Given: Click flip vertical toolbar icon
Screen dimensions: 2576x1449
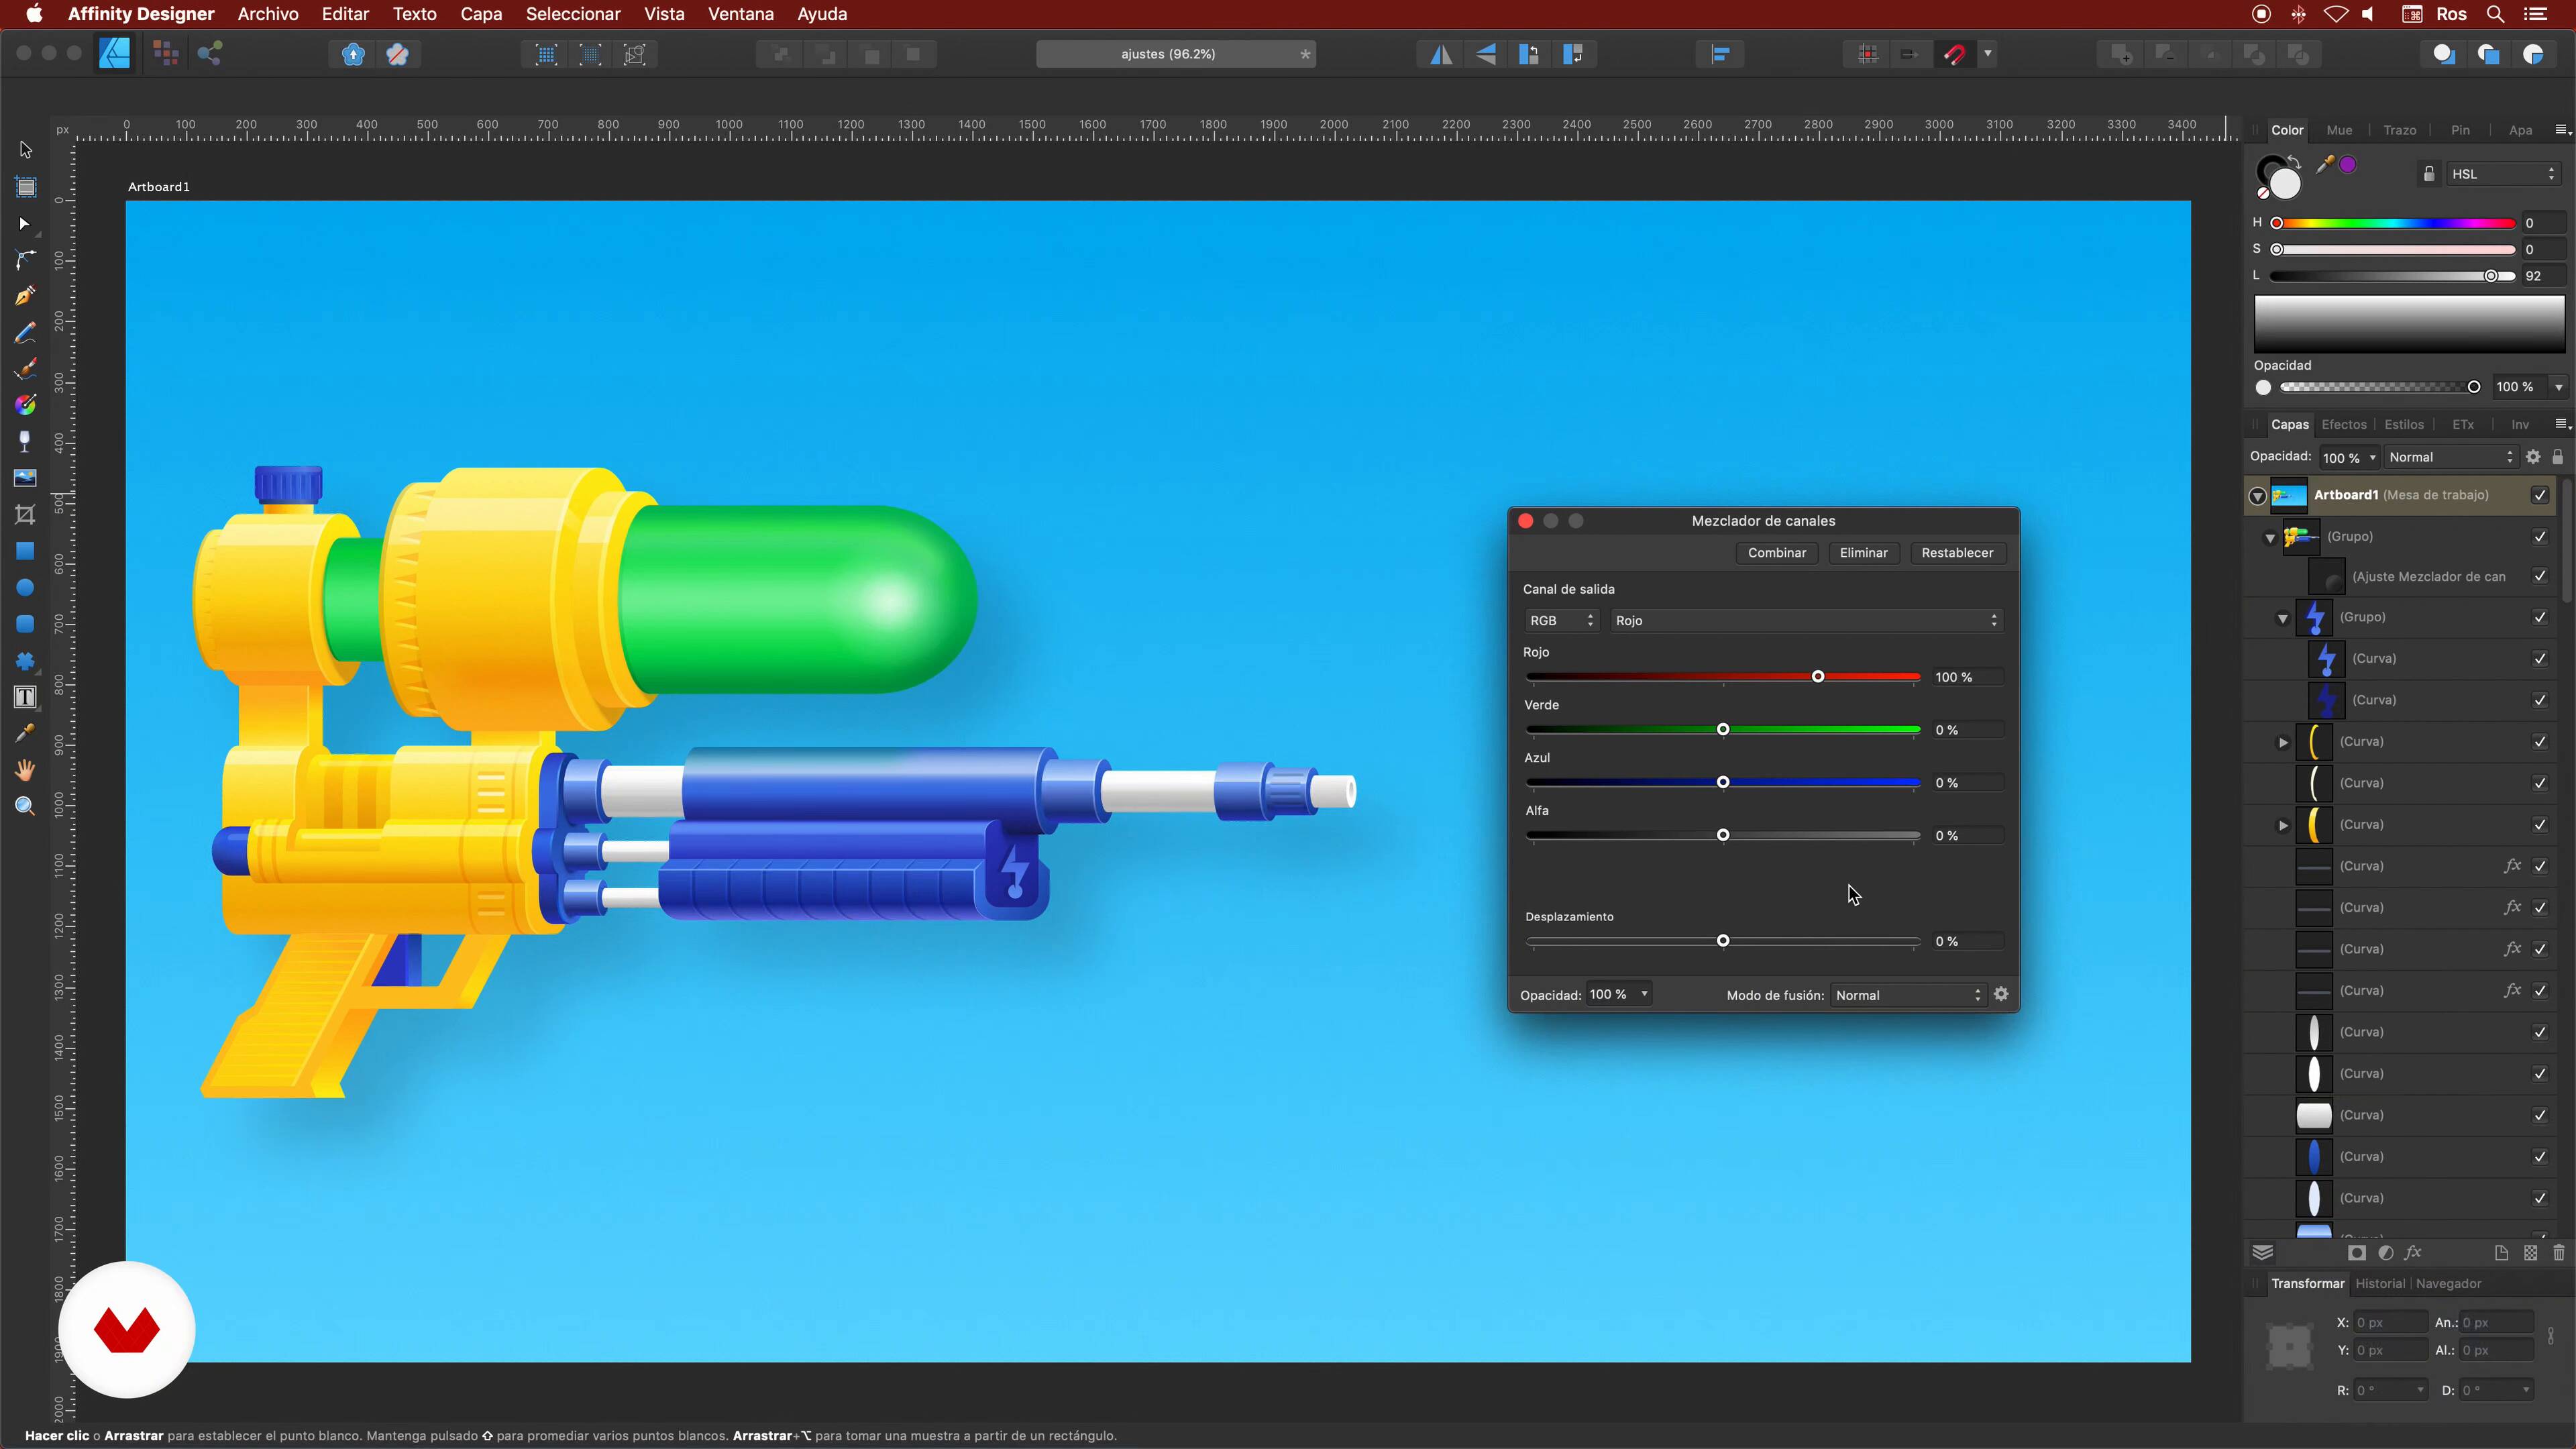Looking at the screenshot, I should [x=1486, y=54].
